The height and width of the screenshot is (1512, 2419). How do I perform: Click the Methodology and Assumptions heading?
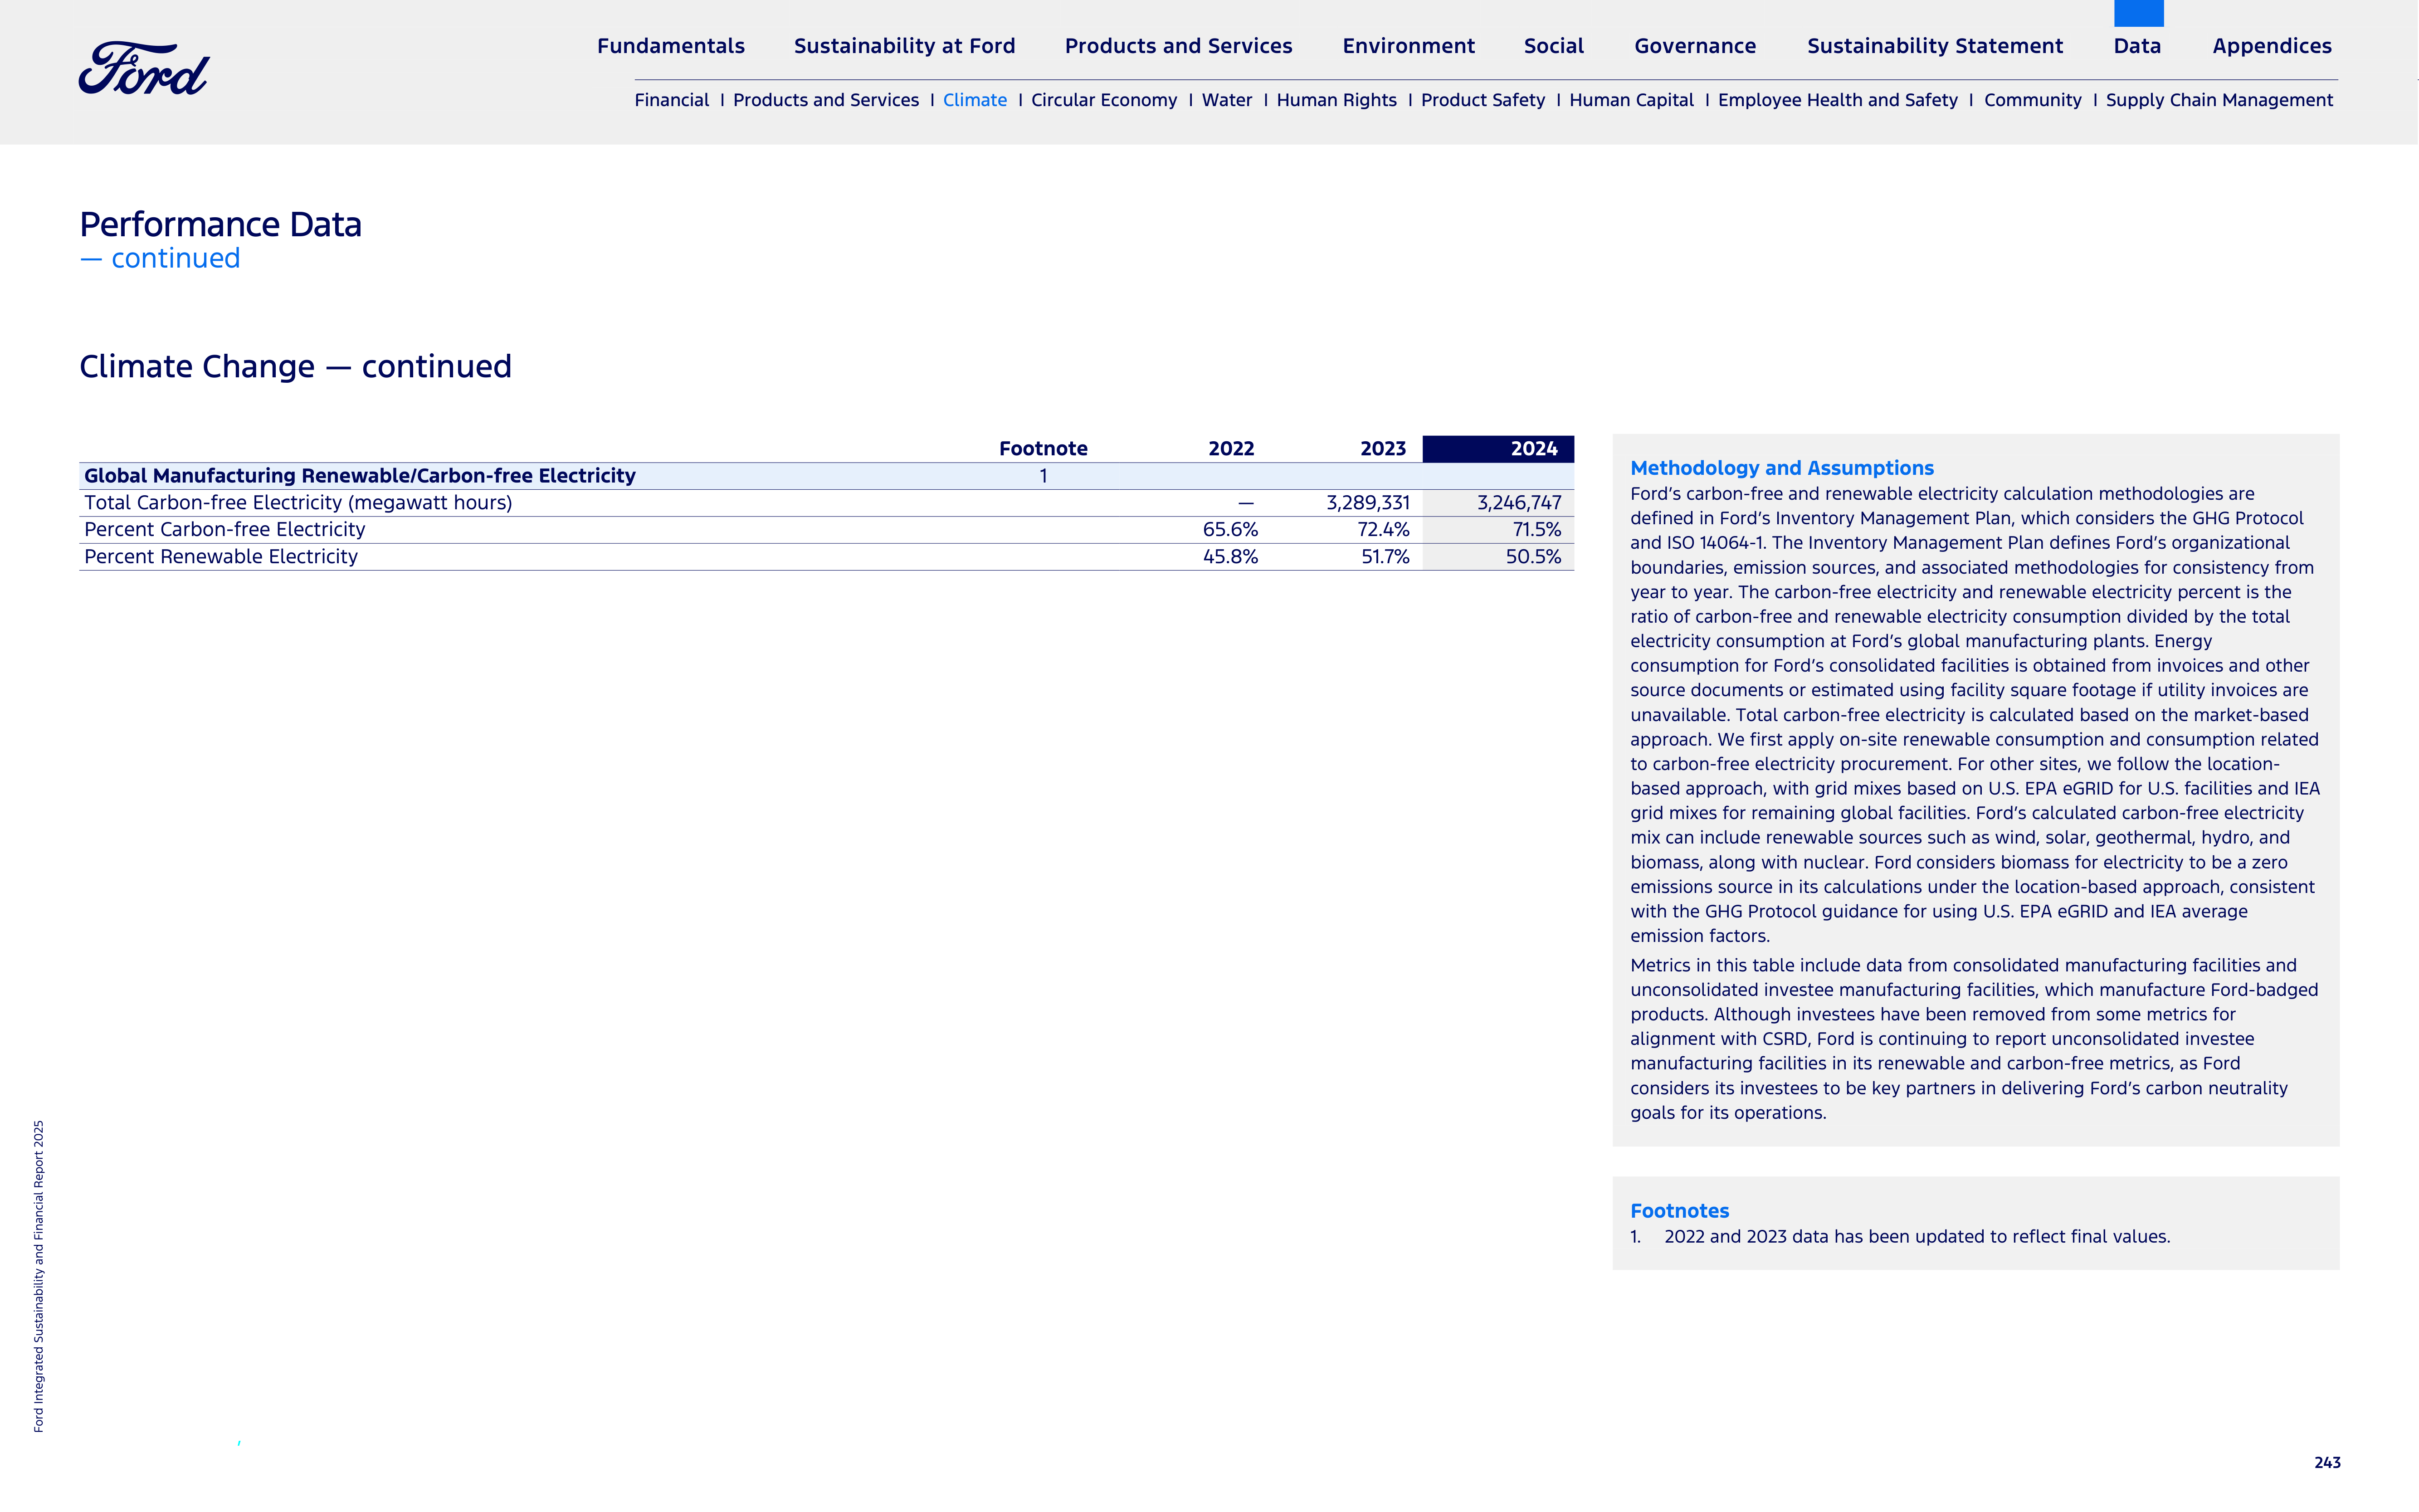point(1782,468)
